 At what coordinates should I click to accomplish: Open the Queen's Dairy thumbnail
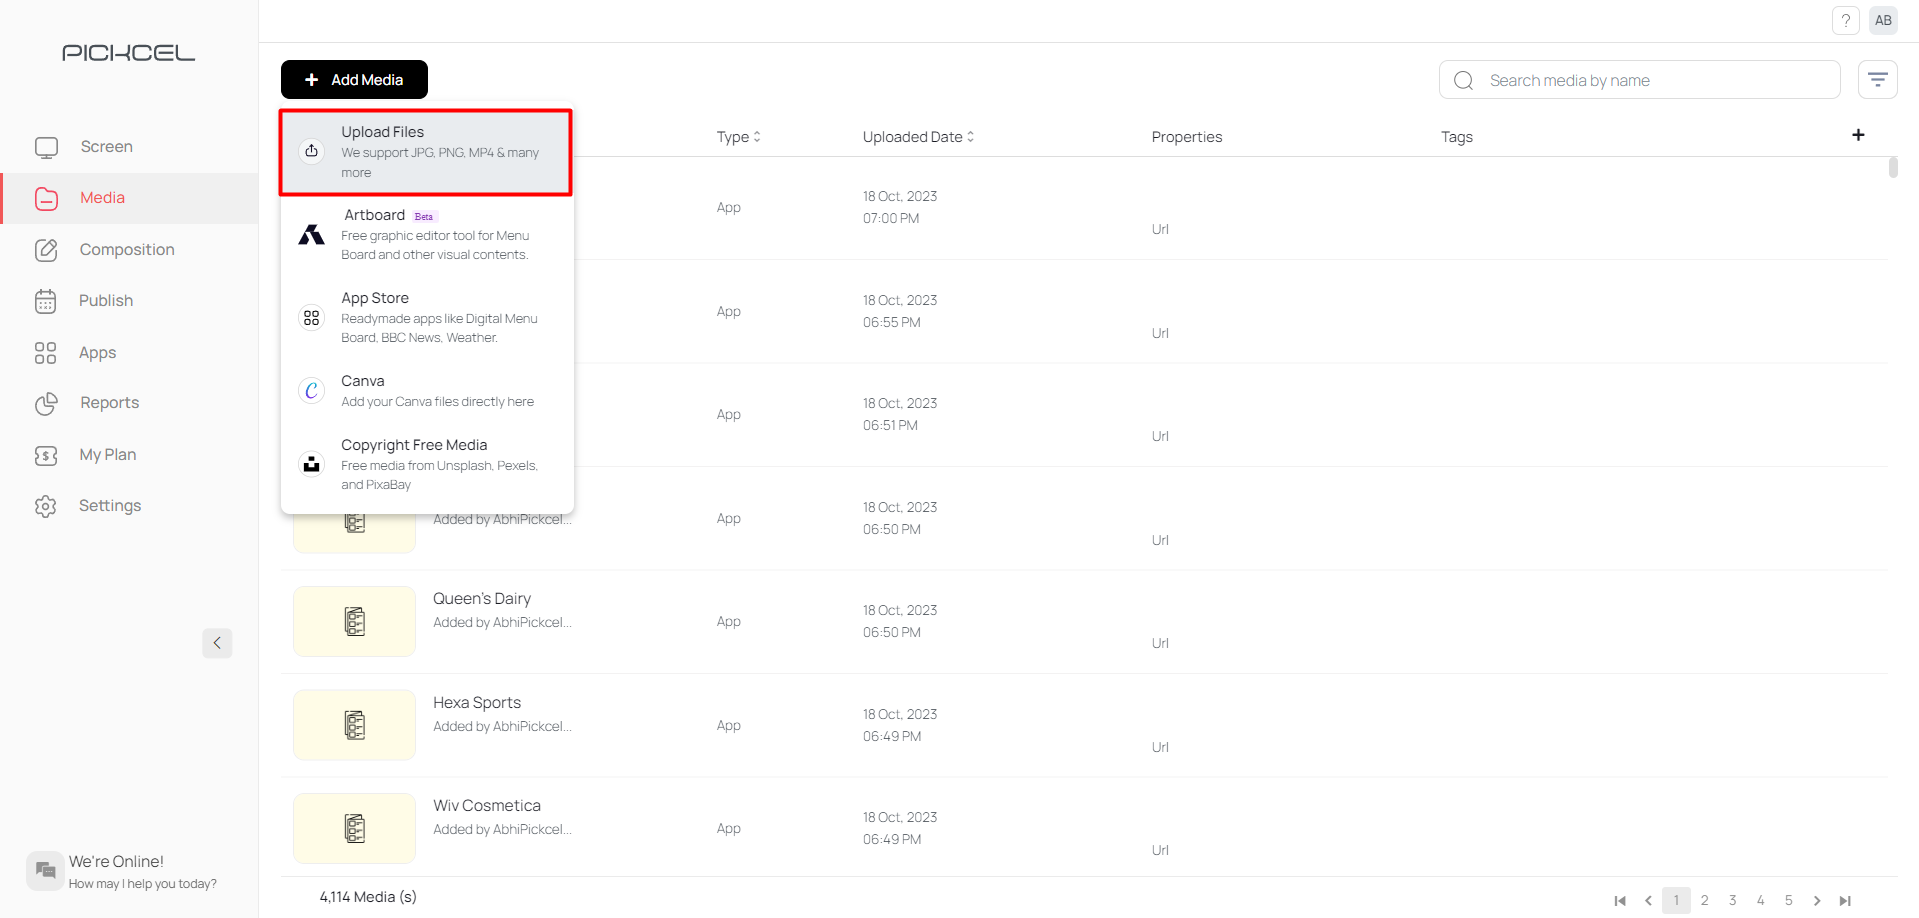click(x=354, y=621)
